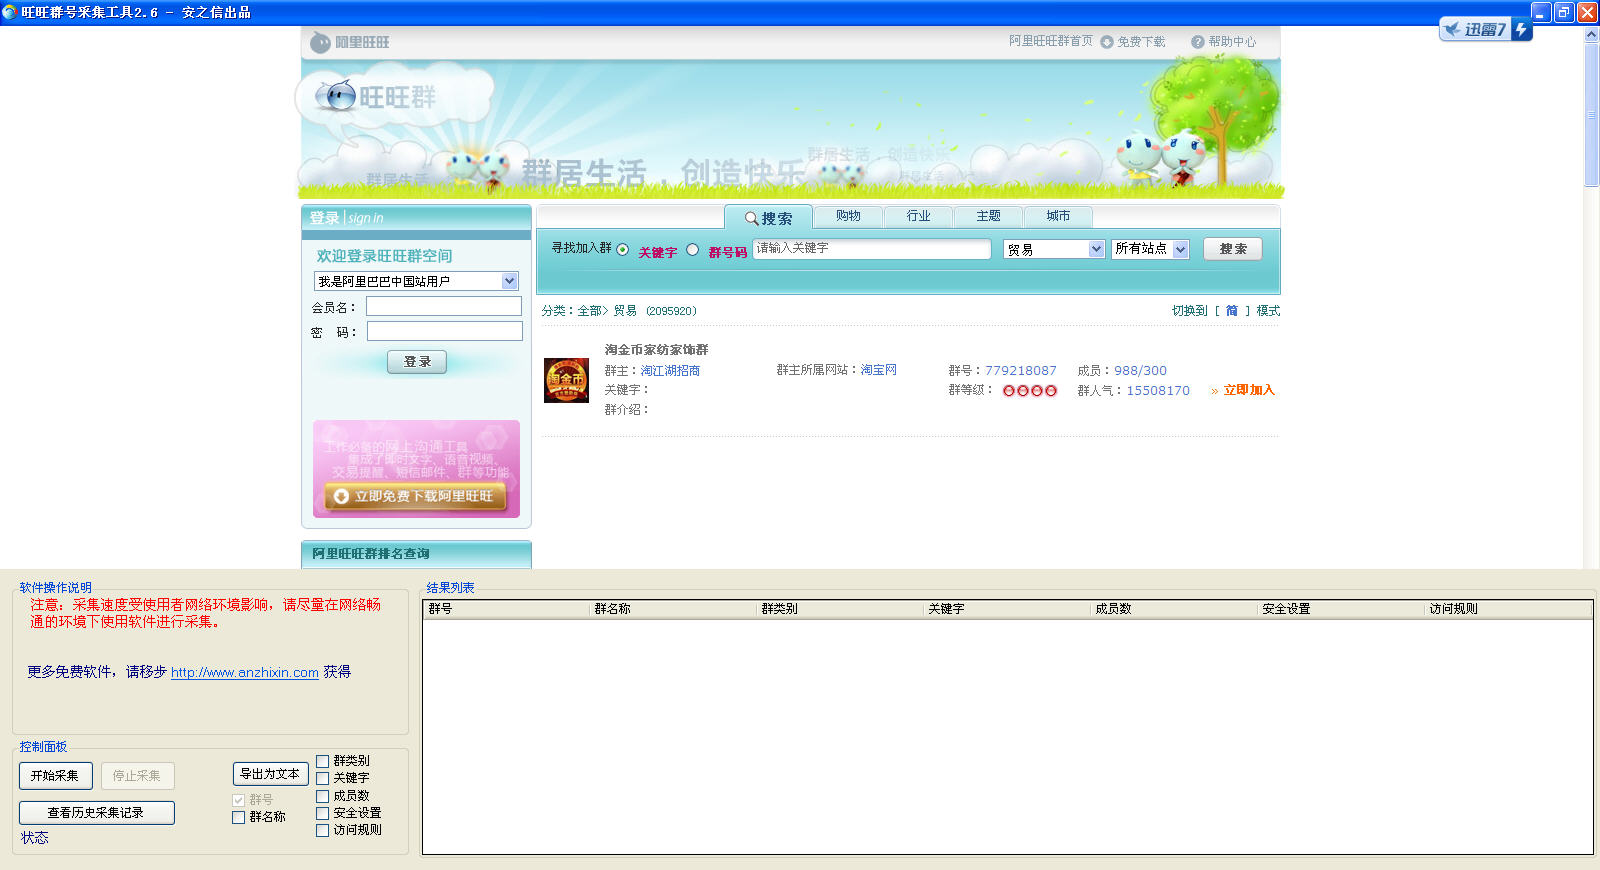Click the 群号 column header
The image size is (1600, 870).
(506, 608)
